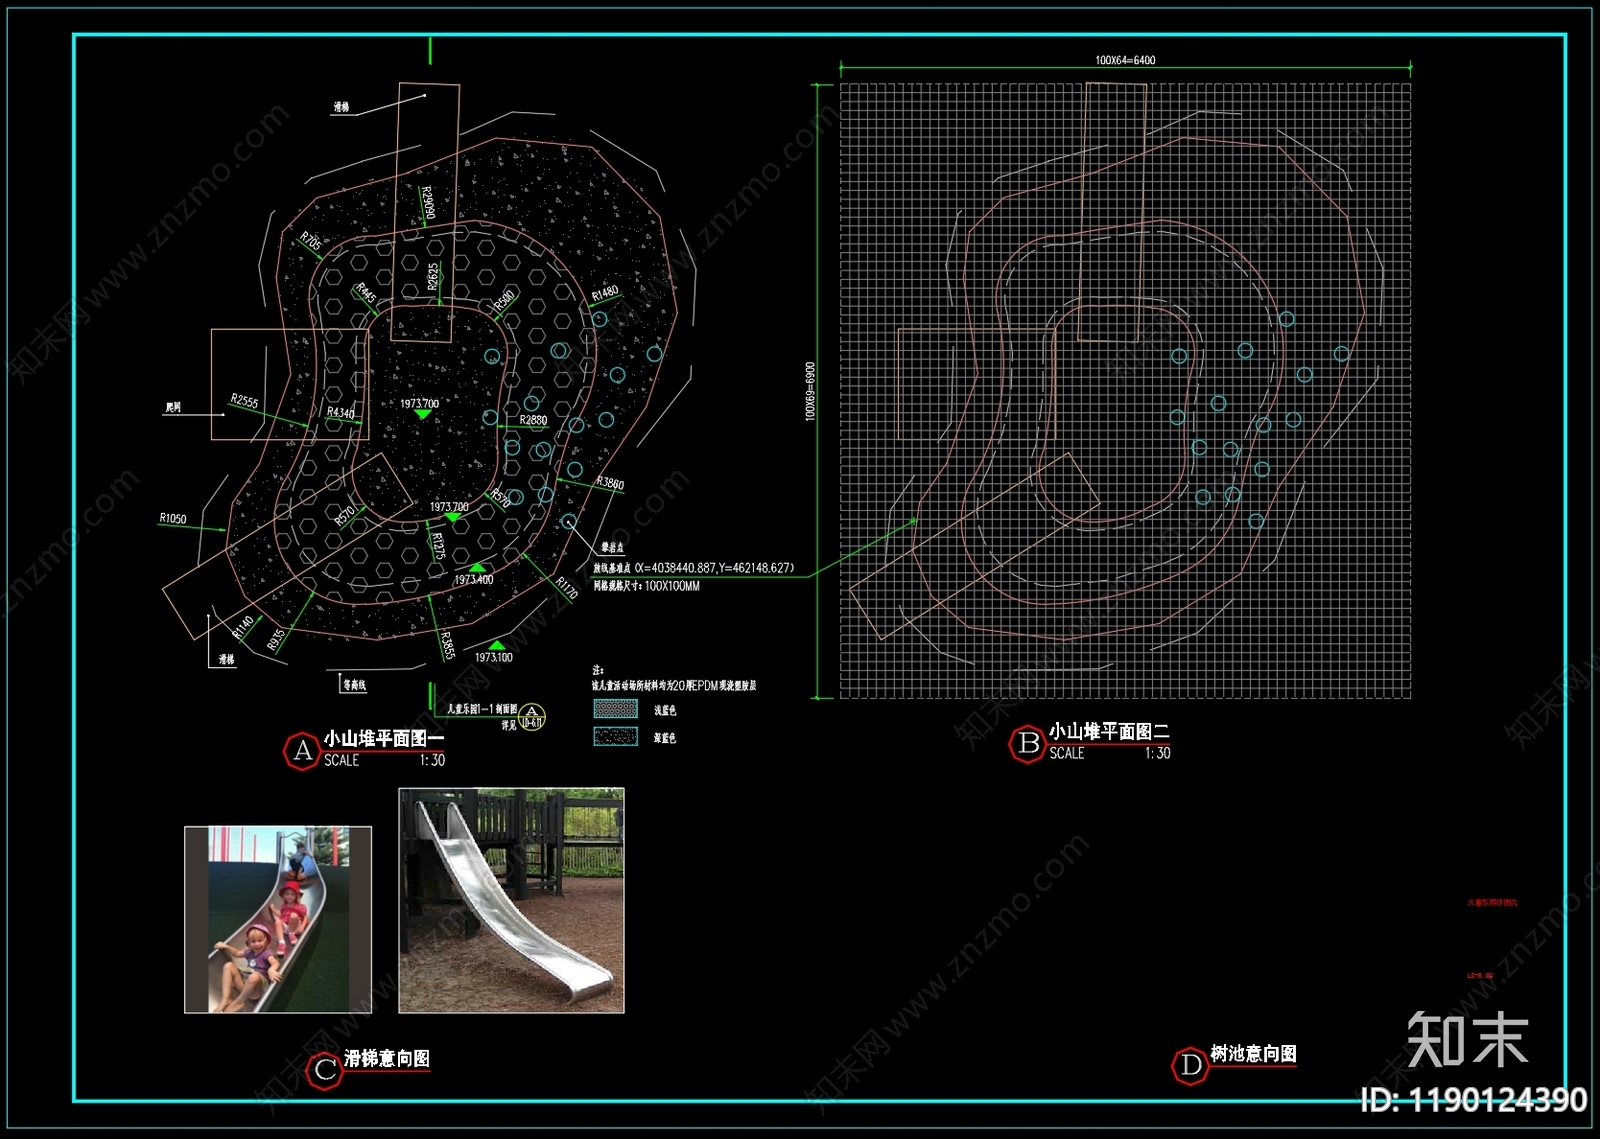Select the dark blue legend swatch
The image size is (1600, 1139).
tap(615, 737)
